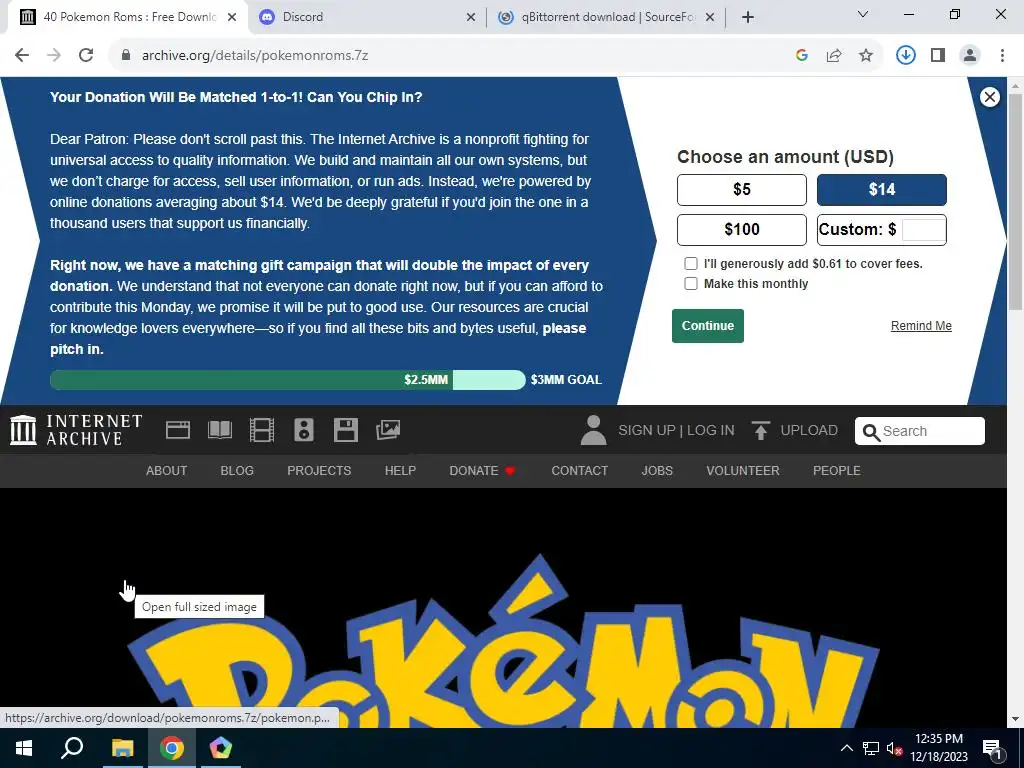Open the Windows notification center icon
This screenshot has width=1024, height=768.
click(x=991, y=748)
